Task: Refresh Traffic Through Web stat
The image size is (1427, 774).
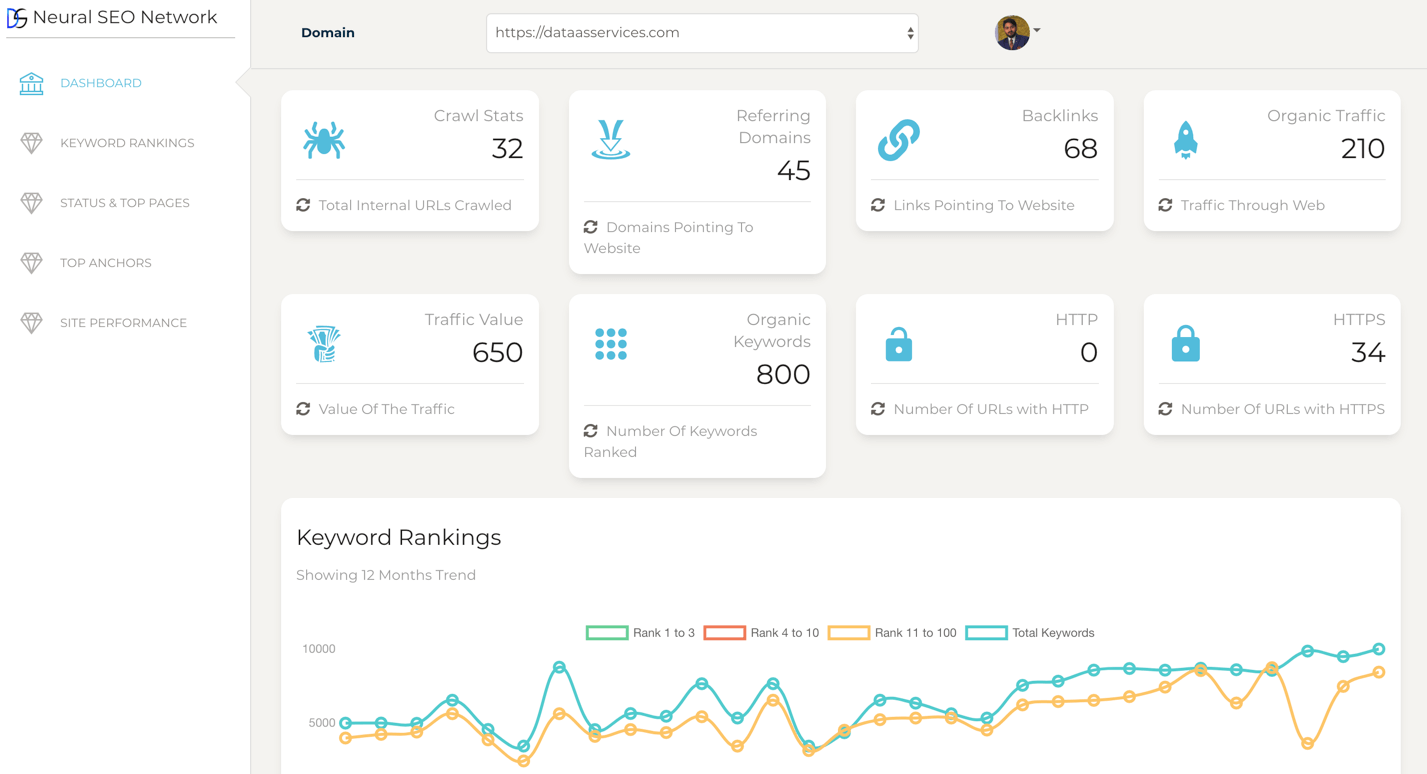Action: coord(1165,205)
